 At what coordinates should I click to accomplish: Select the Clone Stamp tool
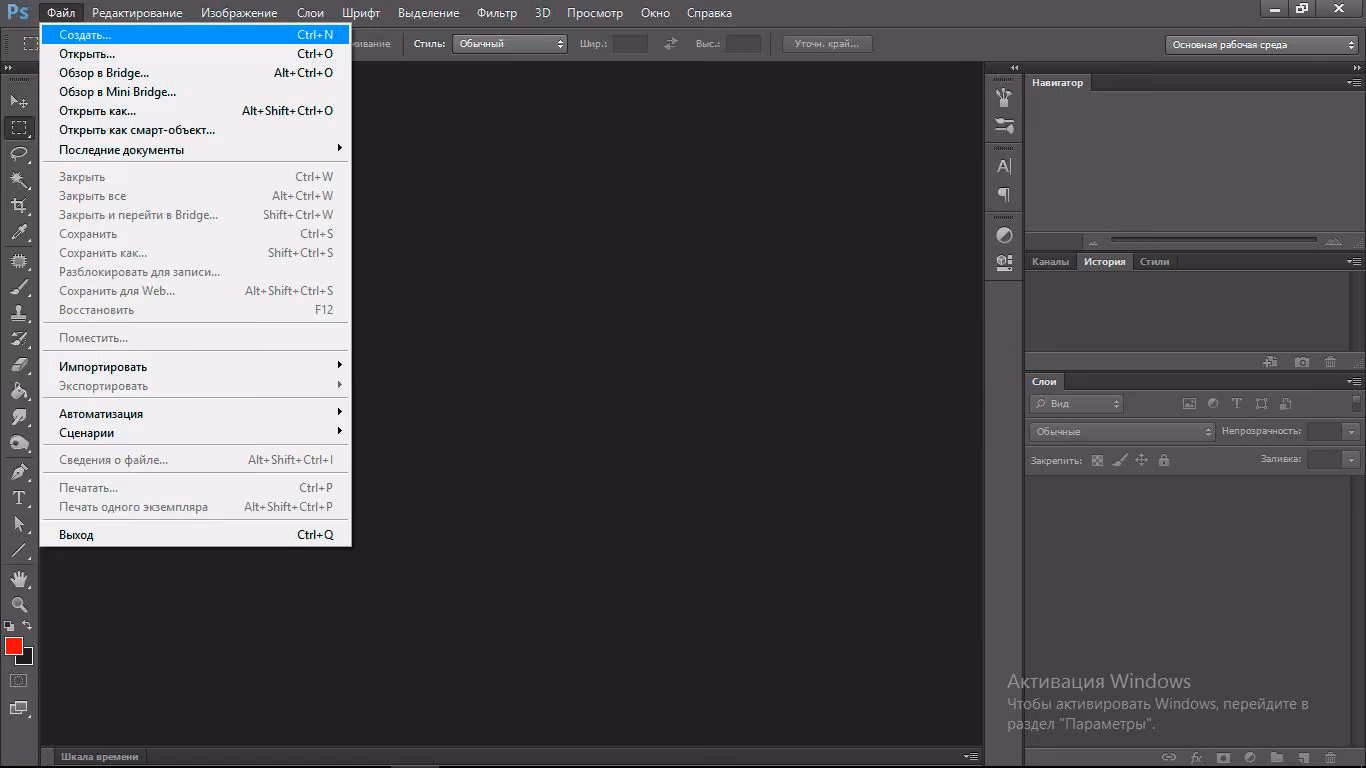pyautogui.click(x=19, y=313)
